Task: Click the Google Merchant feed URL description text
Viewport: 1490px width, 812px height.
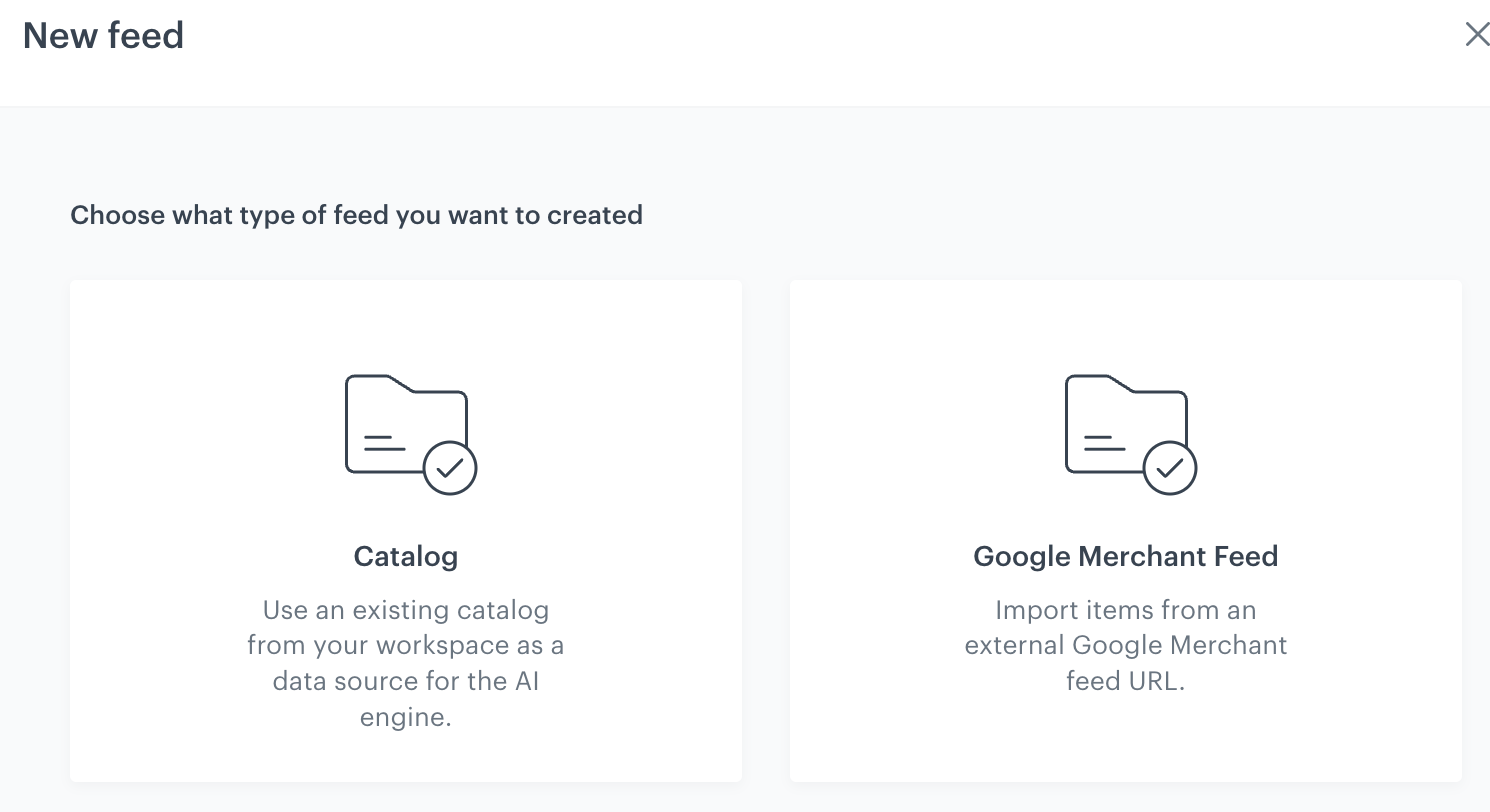Action: (1125, 645)
